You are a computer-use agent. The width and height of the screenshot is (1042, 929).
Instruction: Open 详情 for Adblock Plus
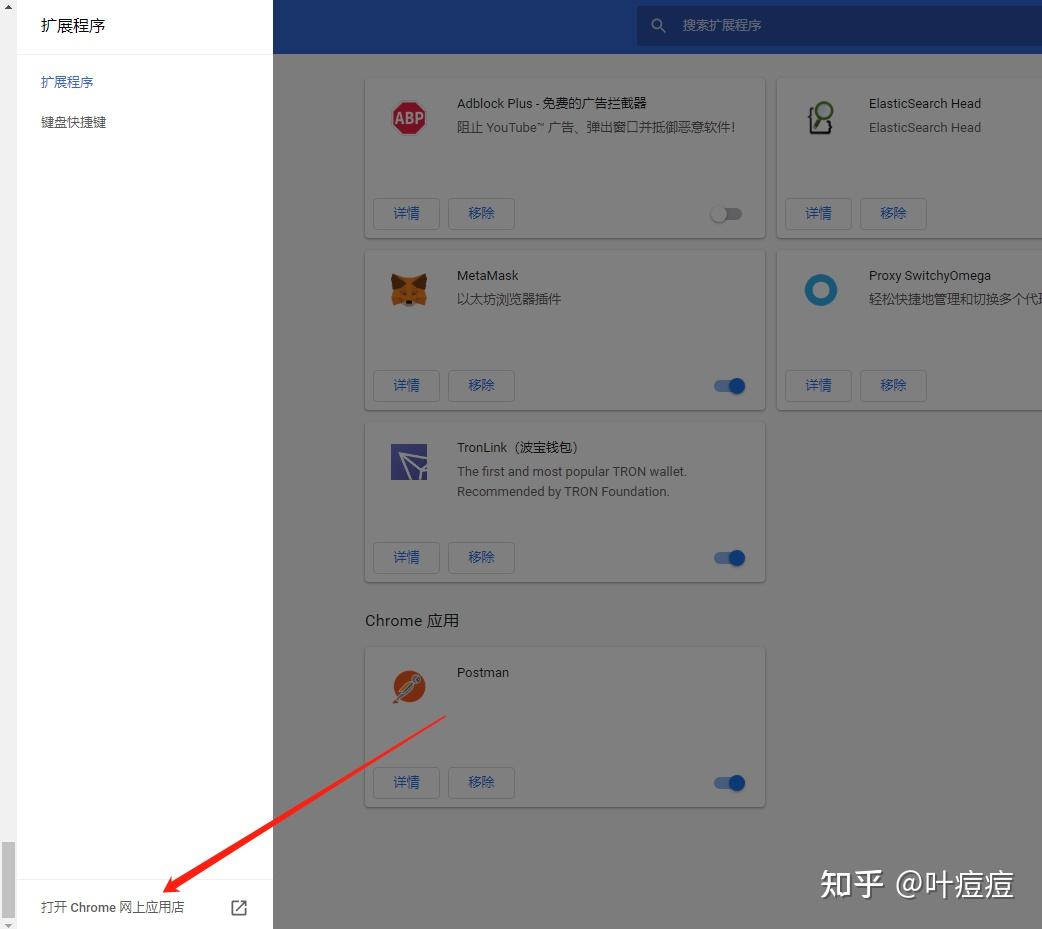(406, 213)
